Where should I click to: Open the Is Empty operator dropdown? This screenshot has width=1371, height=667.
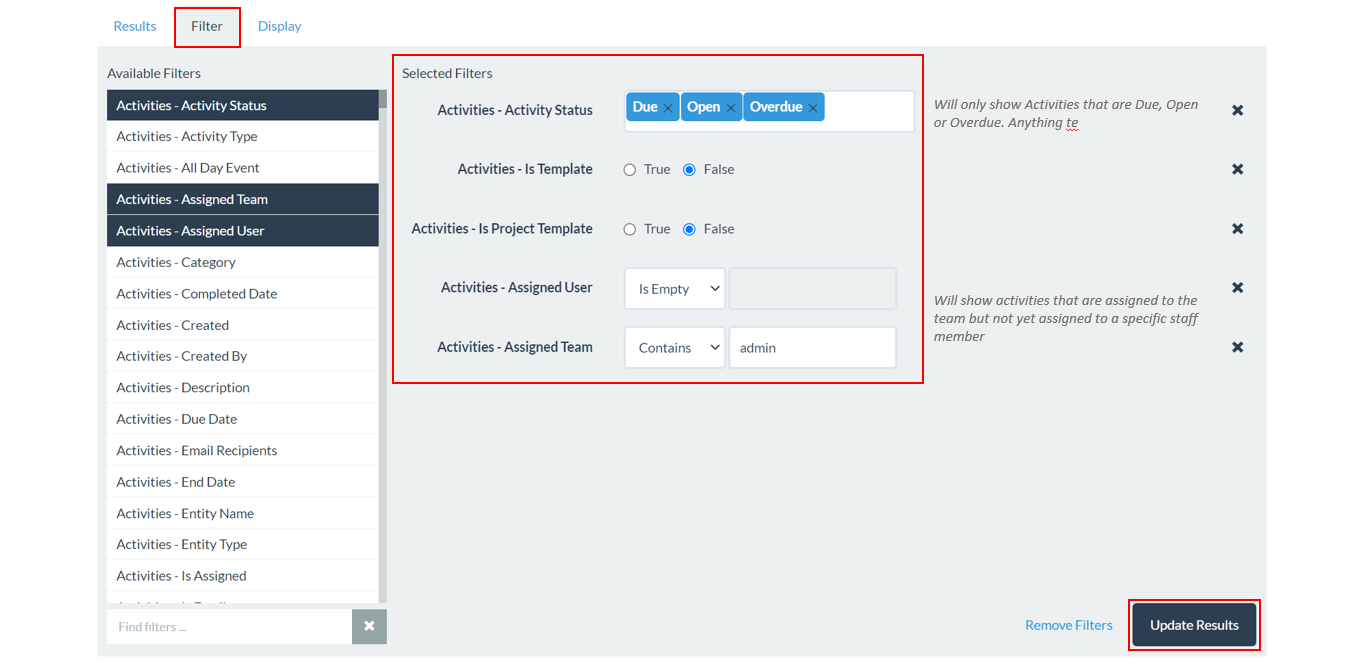pos(675,289)
